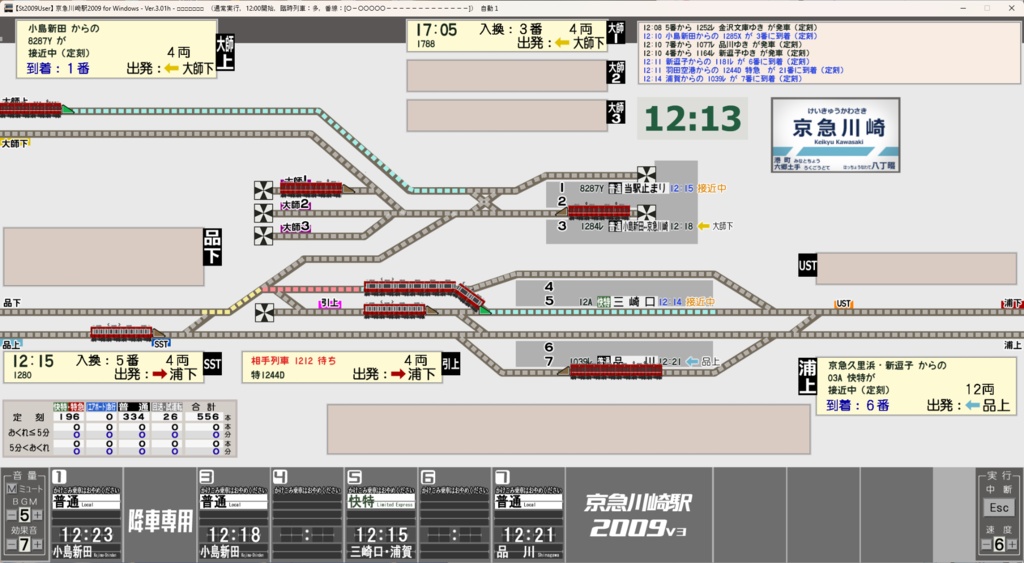Click the buffer stop on 引上 track

tap(264, 312)
